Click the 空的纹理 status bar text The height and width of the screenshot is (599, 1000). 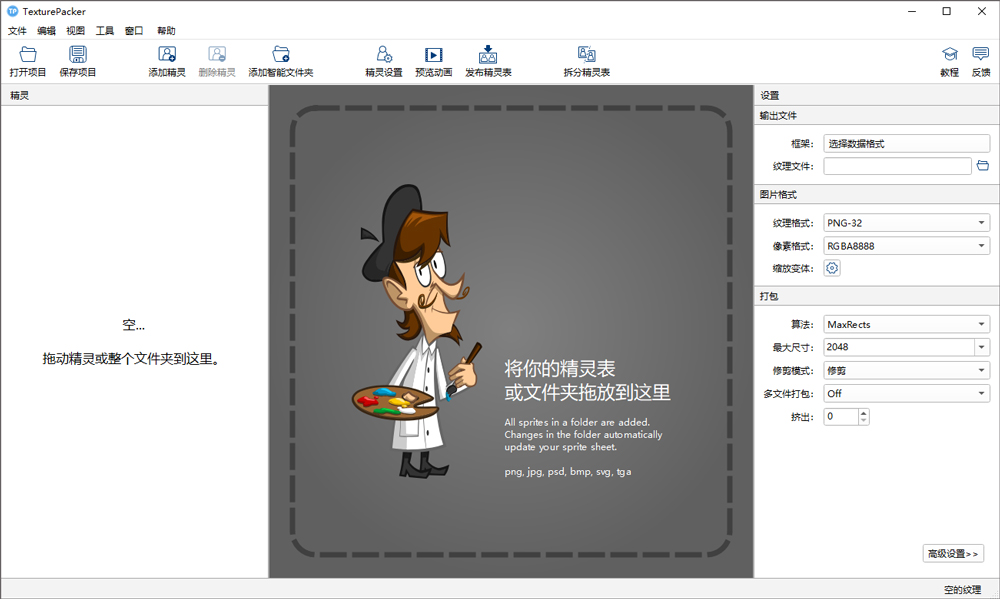coord(962,589)
